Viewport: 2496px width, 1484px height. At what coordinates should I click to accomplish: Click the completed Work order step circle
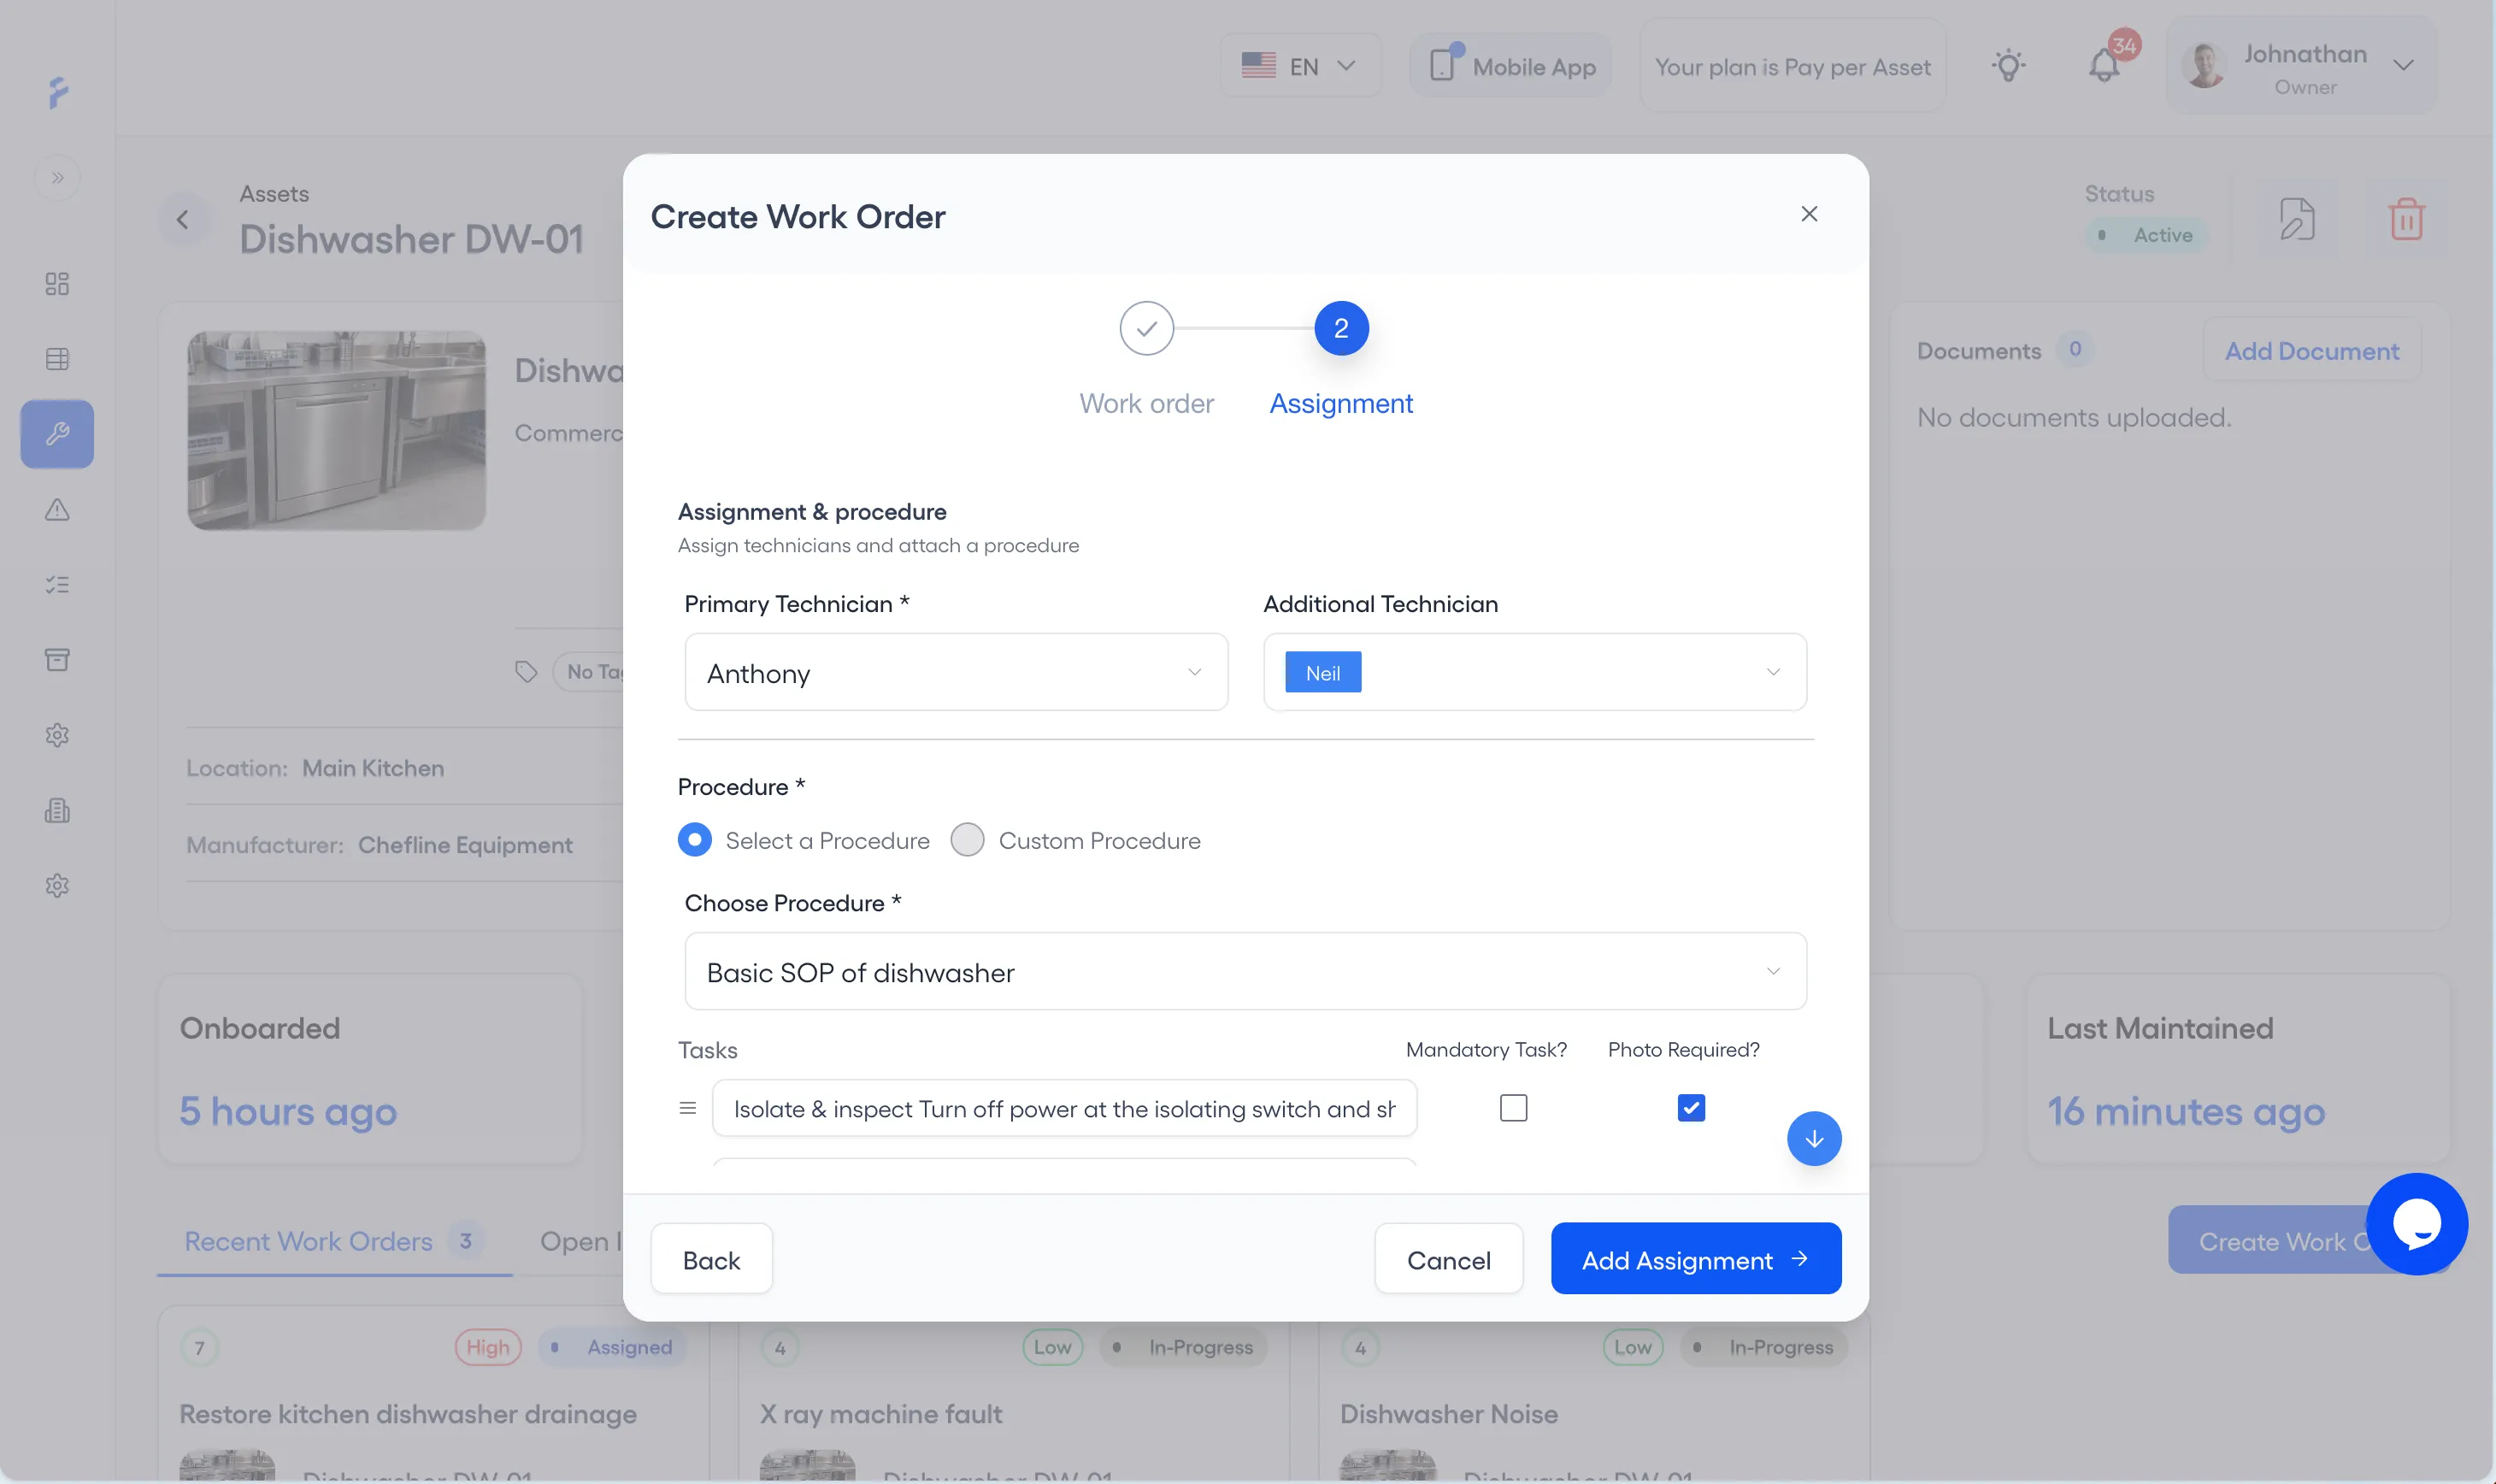click(1146, 328)
